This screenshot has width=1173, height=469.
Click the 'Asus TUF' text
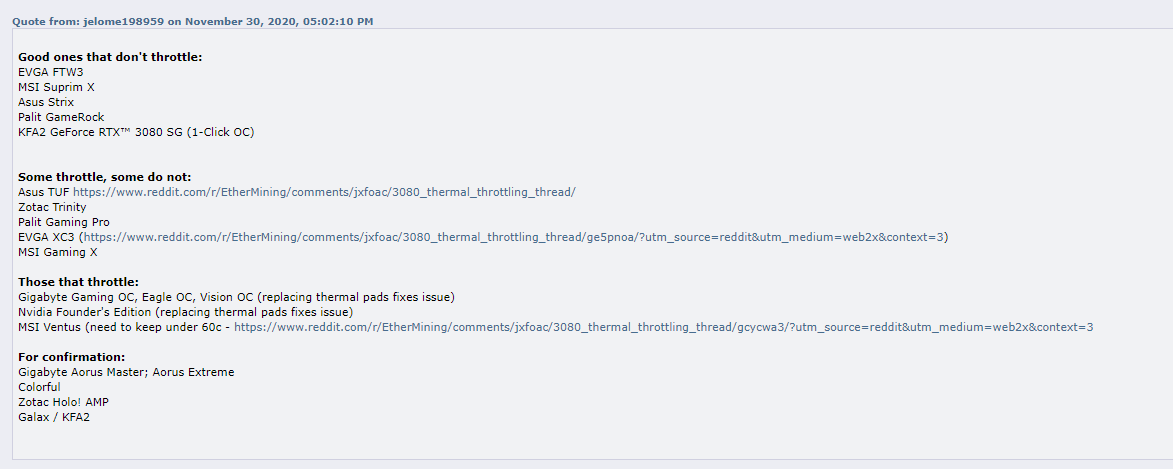click(43, 192)
